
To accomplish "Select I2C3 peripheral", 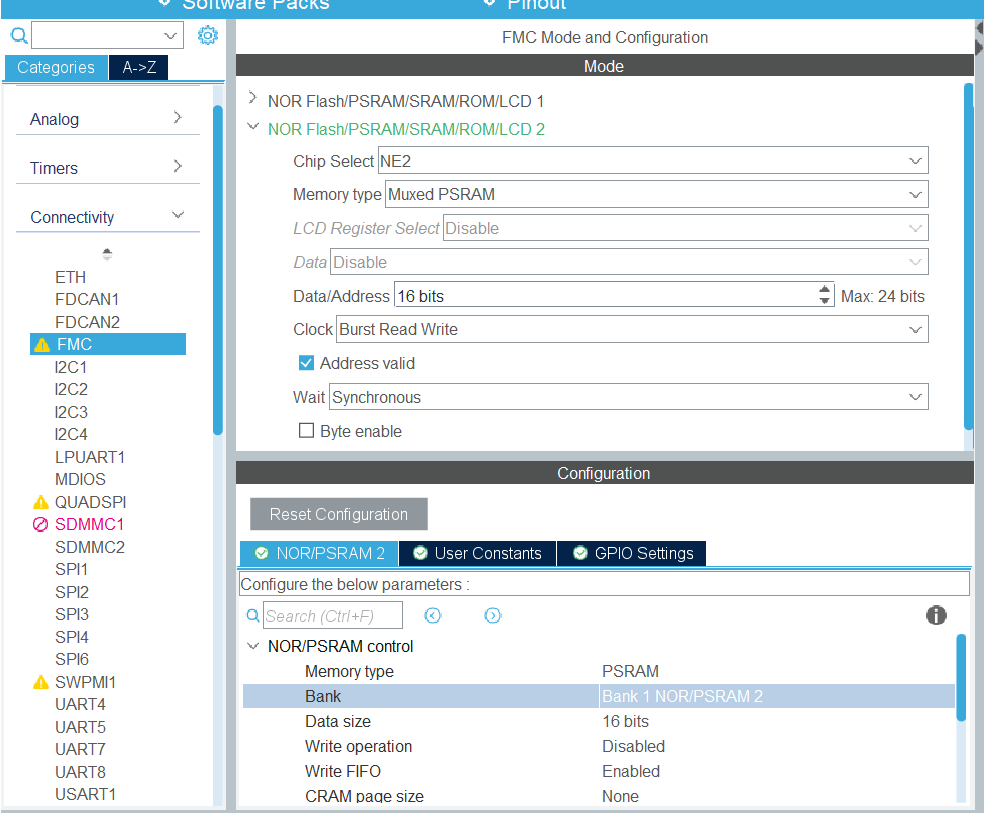I will [71, 412].
